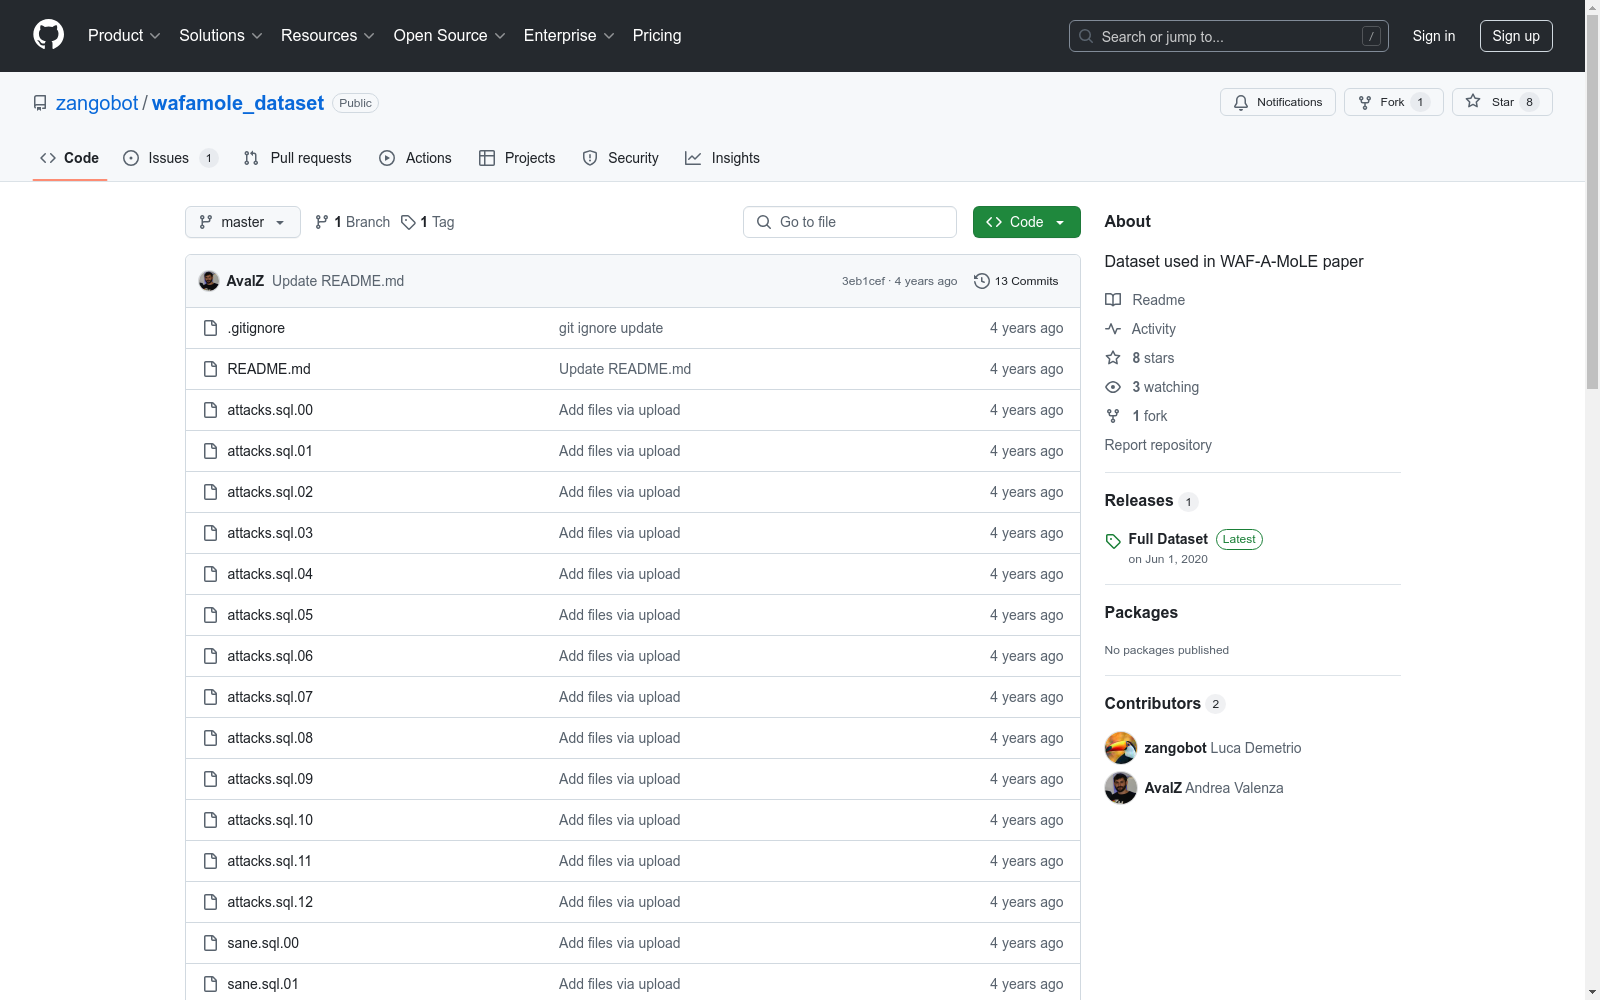Open the Releases section heading
This screenshot has height=1000, width=1600.
(1139, 501)
